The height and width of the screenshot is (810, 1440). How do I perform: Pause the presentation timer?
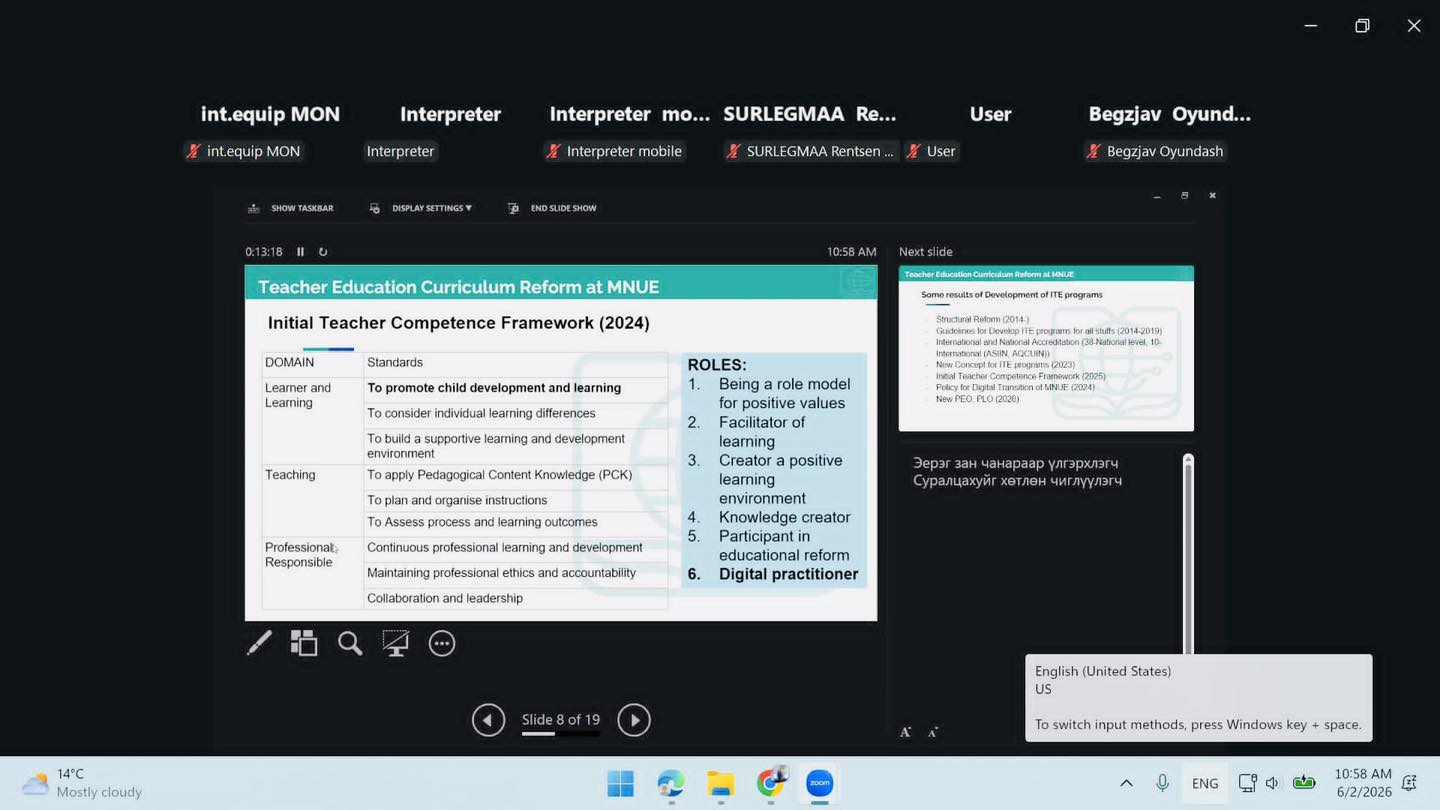click(300, 252)
